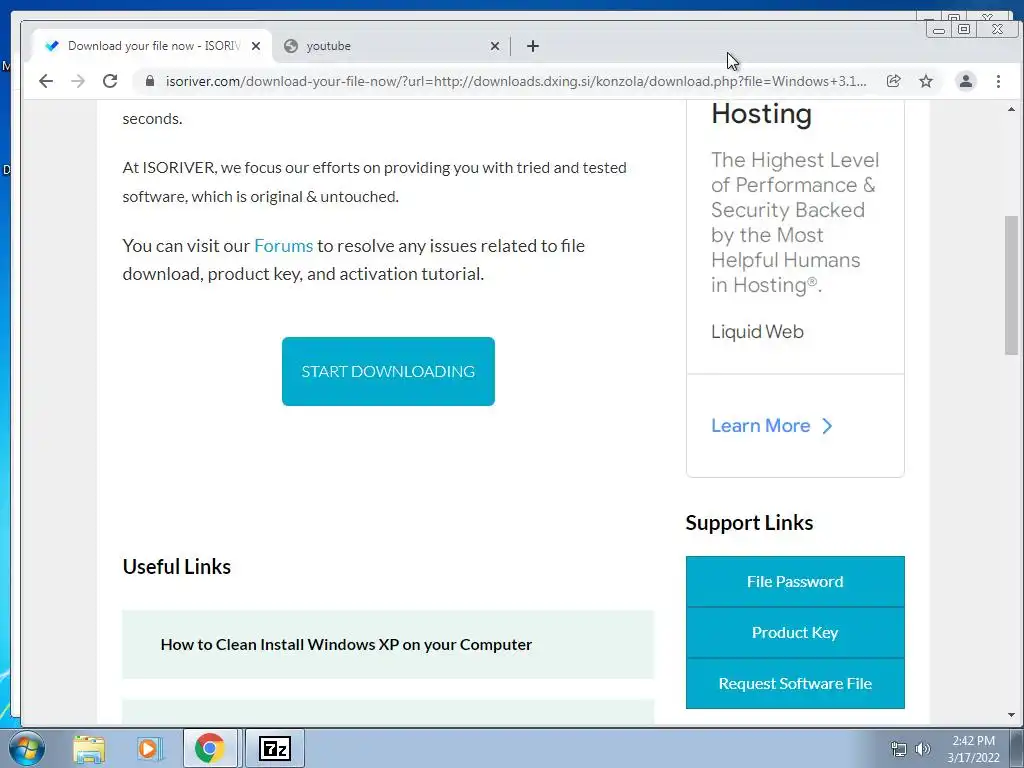Viewport: 1024px width, 768px height.
Task: Open Windows Explorer from the taskbar
Action: click(89, 748)
